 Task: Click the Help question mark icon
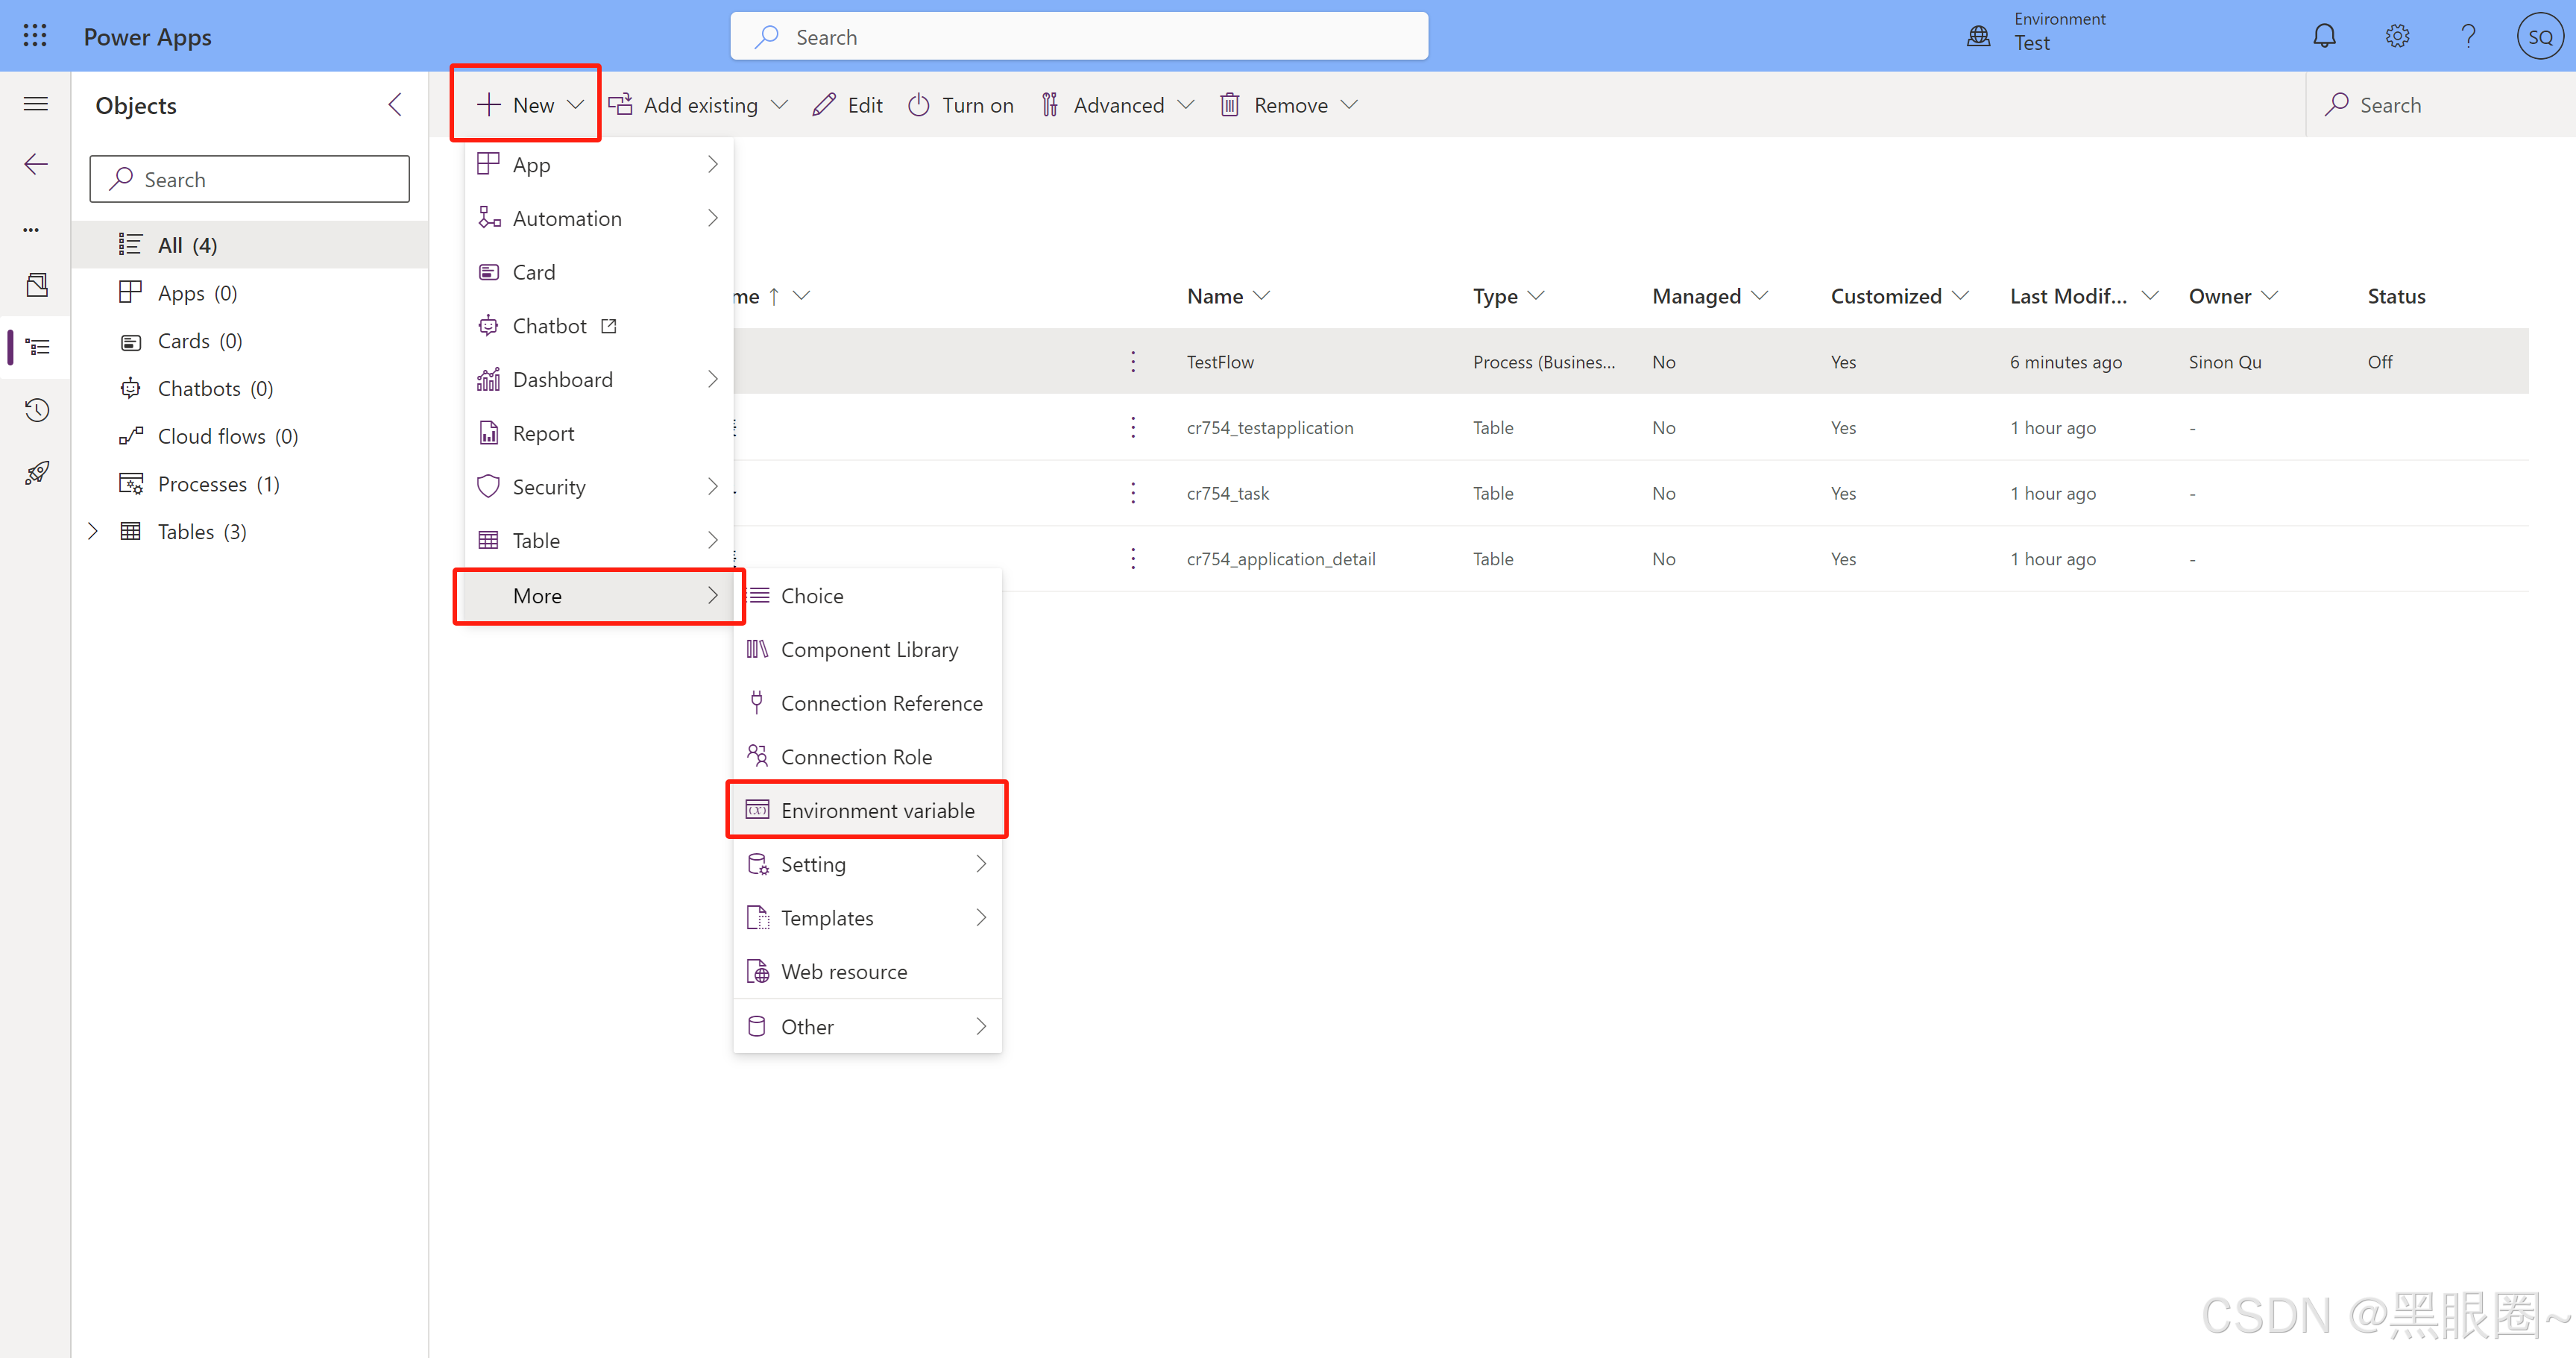click(x=2469, y=35)
